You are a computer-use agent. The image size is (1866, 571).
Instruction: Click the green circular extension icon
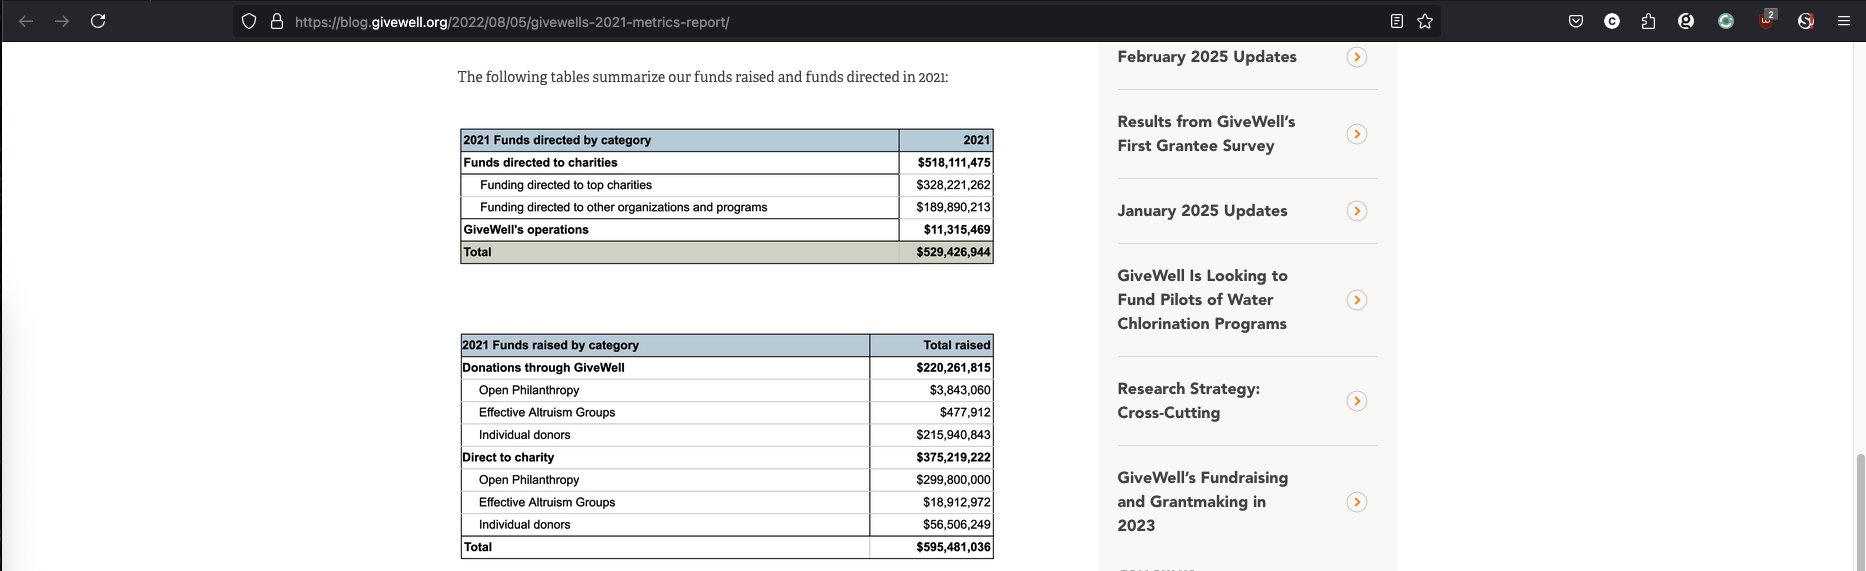coord(1726,21)
